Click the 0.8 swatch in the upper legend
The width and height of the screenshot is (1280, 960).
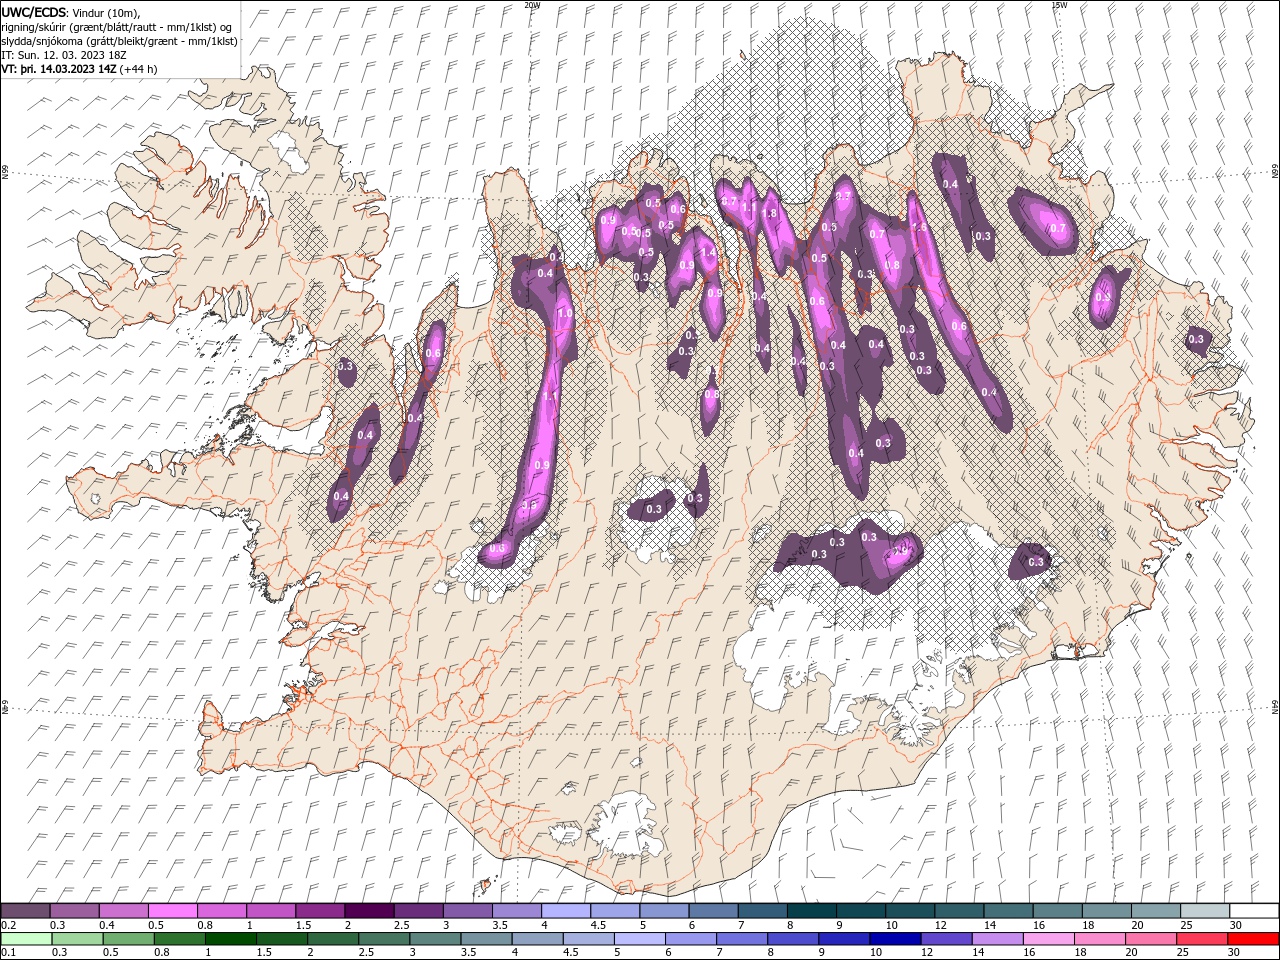coord(222,911)
